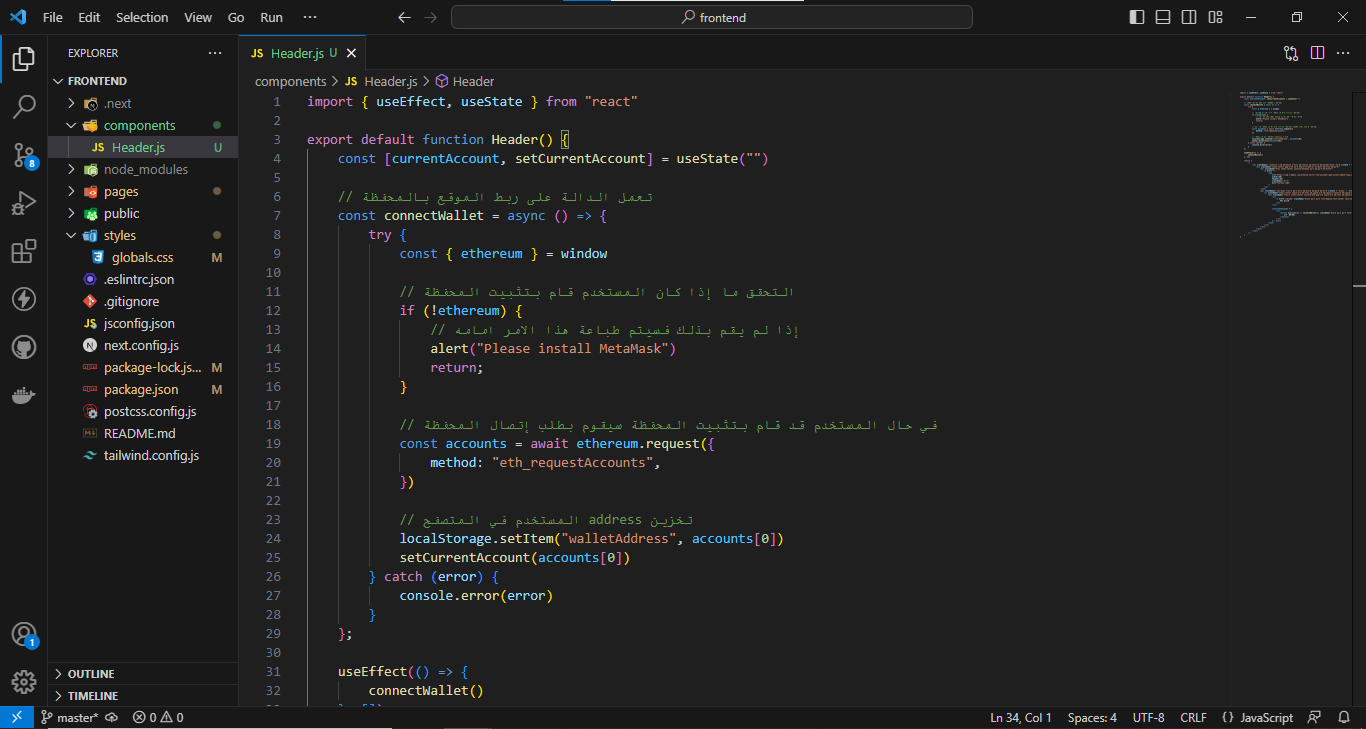Open the Extensions view

[24, 251]
